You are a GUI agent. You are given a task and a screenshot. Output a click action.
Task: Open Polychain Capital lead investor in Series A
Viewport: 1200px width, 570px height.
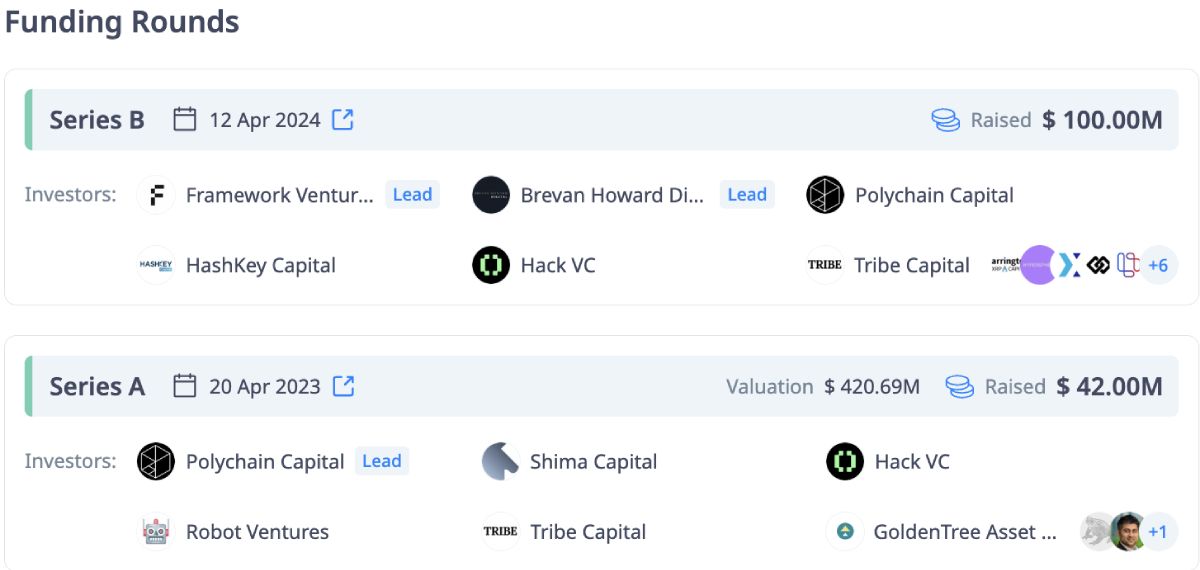click(265, 462)
